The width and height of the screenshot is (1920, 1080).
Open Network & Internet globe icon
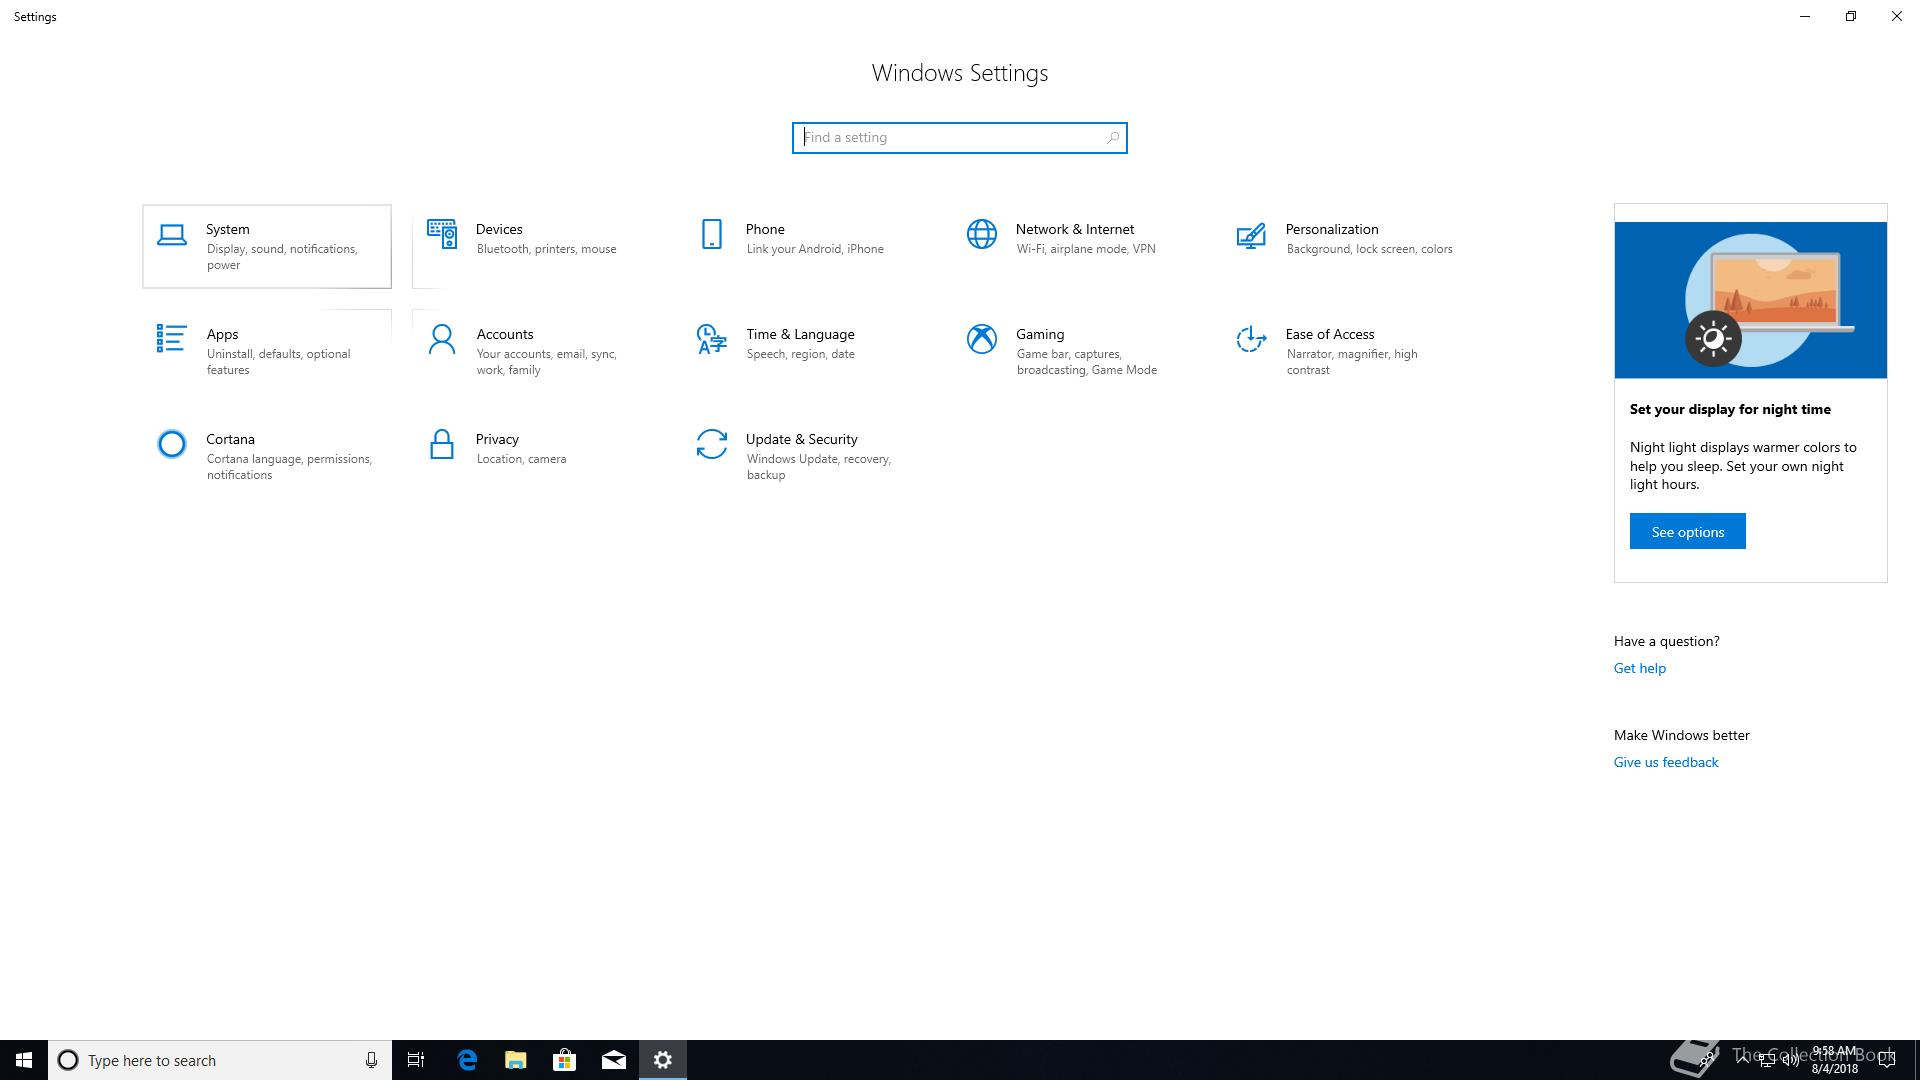(982, 234)
